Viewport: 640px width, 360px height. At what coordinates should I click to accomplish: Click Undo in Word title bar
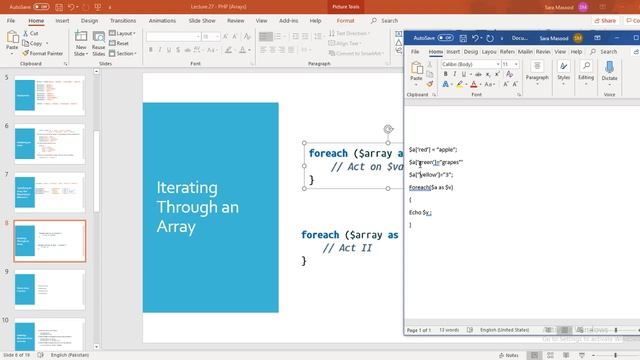pyautogui.click(x=475, y=38)
